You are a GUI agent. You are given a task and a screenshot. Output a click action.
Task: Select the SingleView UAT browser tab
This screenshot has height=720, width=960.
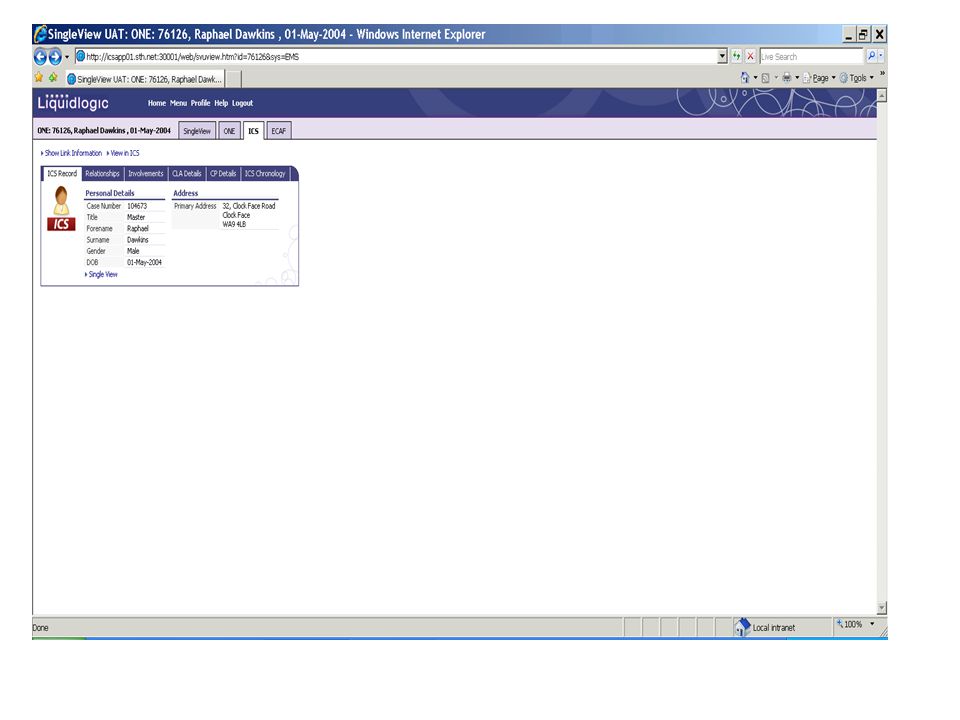(x=144, y=79)
